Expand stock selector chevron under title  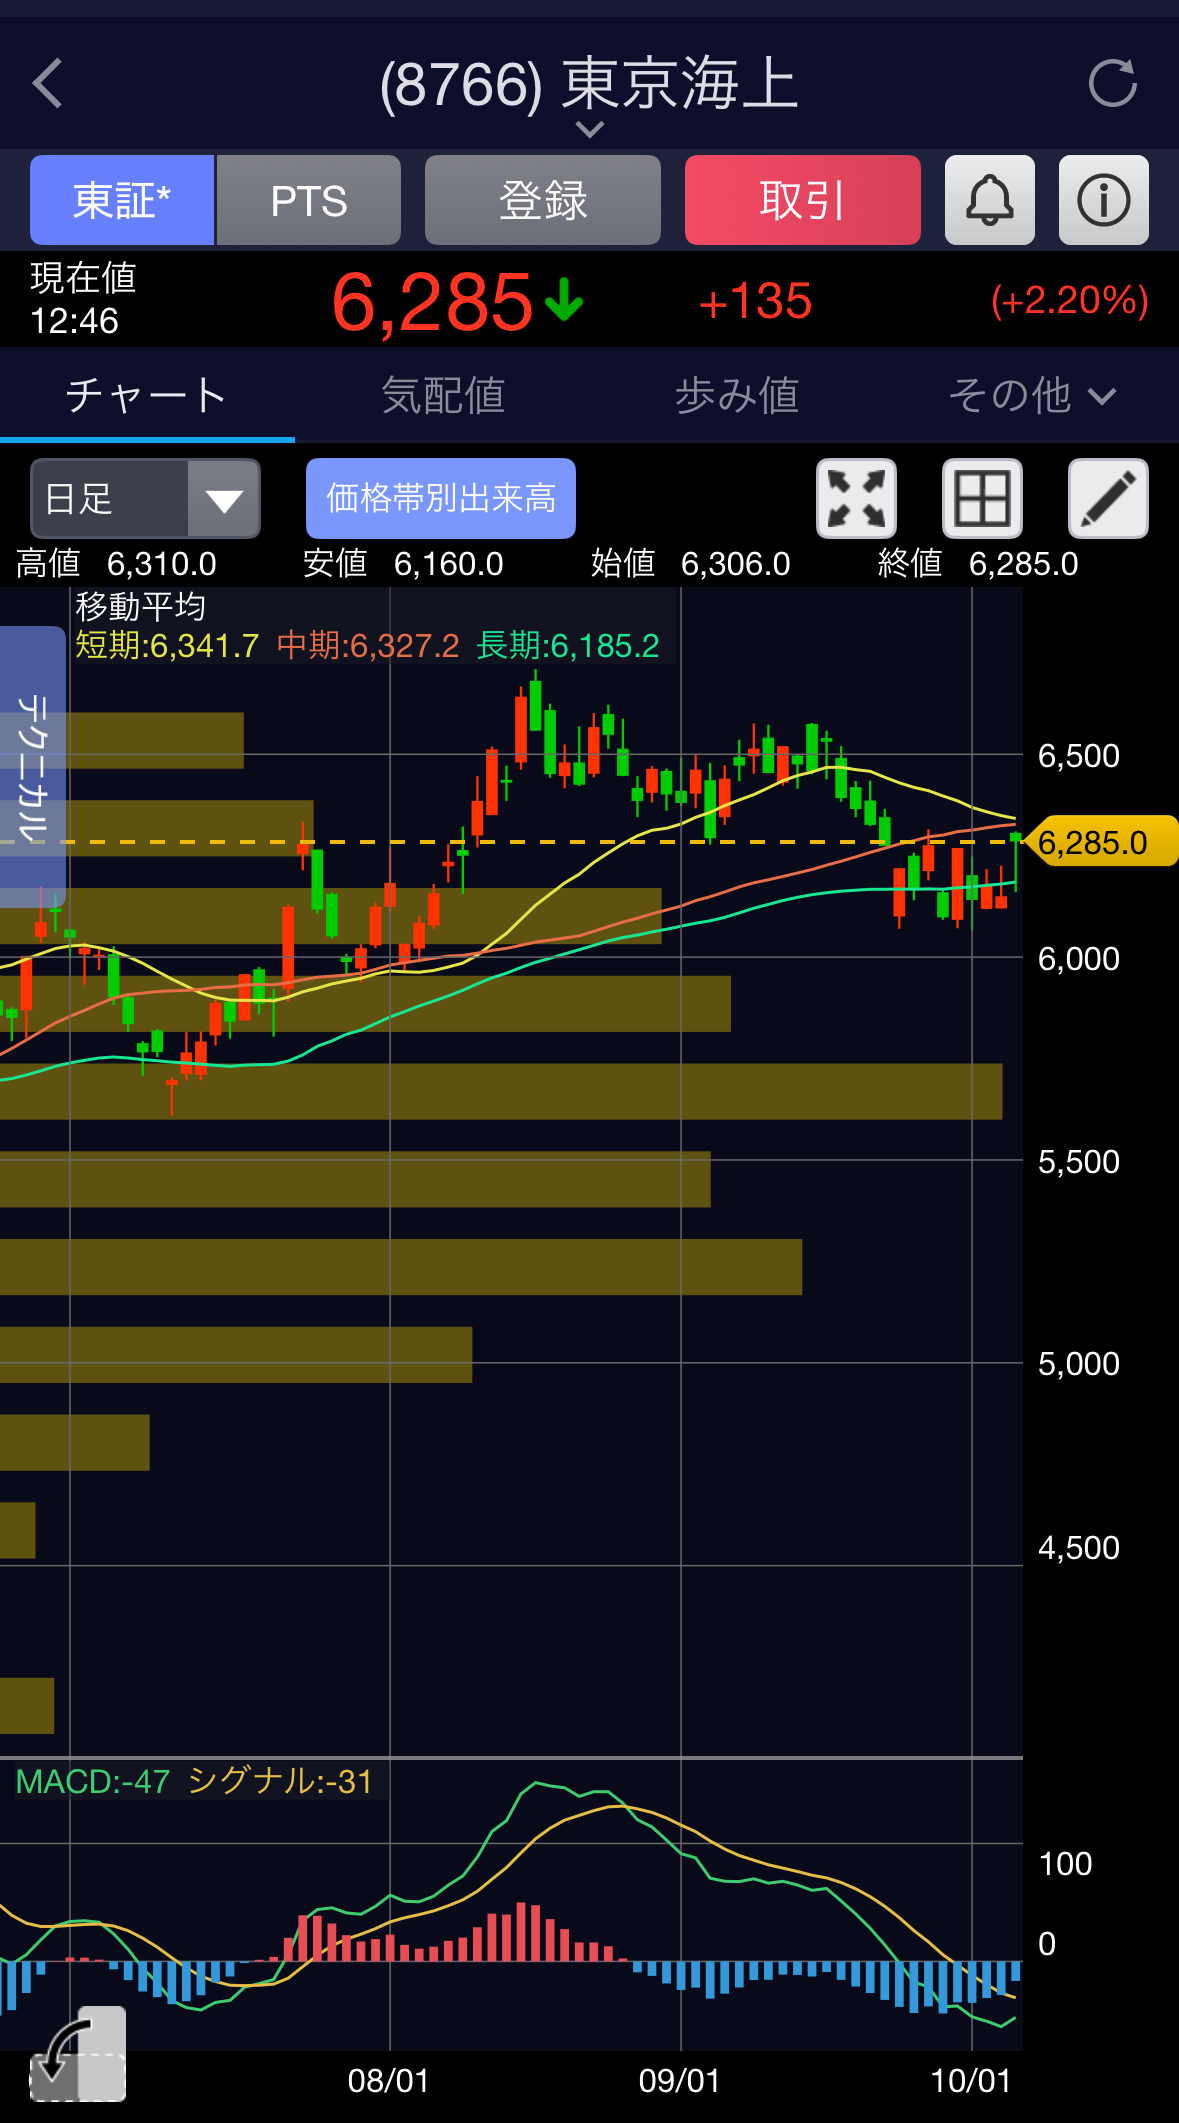[x=590, y=129]
